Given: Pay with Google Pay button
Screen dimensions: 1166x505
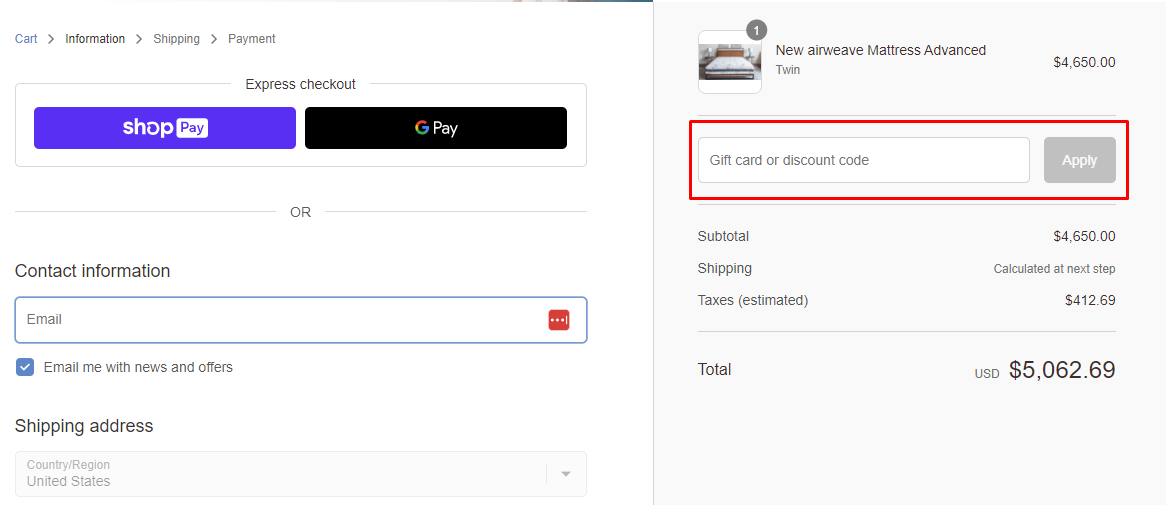Looking at the screenshot, I should 436,128.
